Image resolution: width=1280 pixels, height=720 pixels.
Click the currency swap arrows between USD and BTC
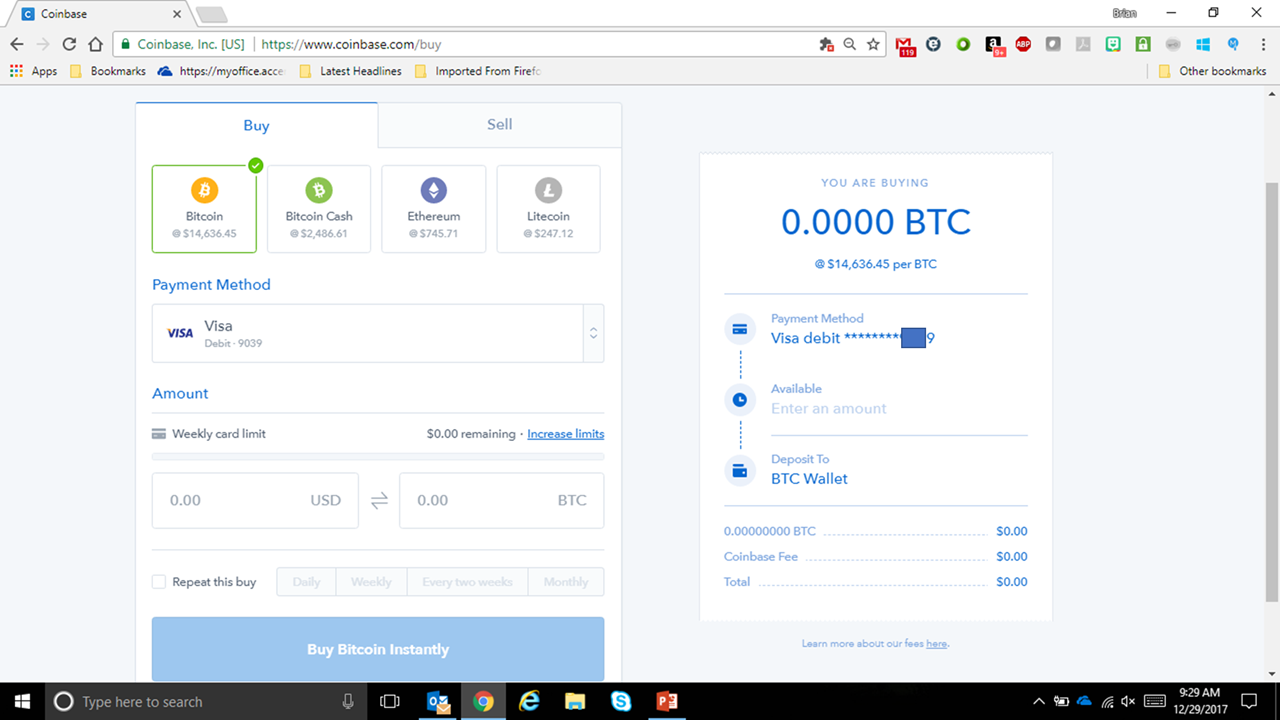[378, 500]
